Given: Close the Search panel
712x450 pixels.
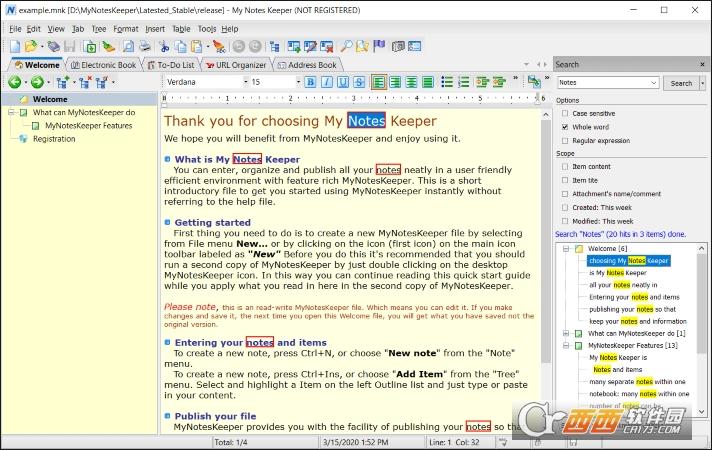Looking at the screenshot, I should pyautogui.click(x=702, y=64).
